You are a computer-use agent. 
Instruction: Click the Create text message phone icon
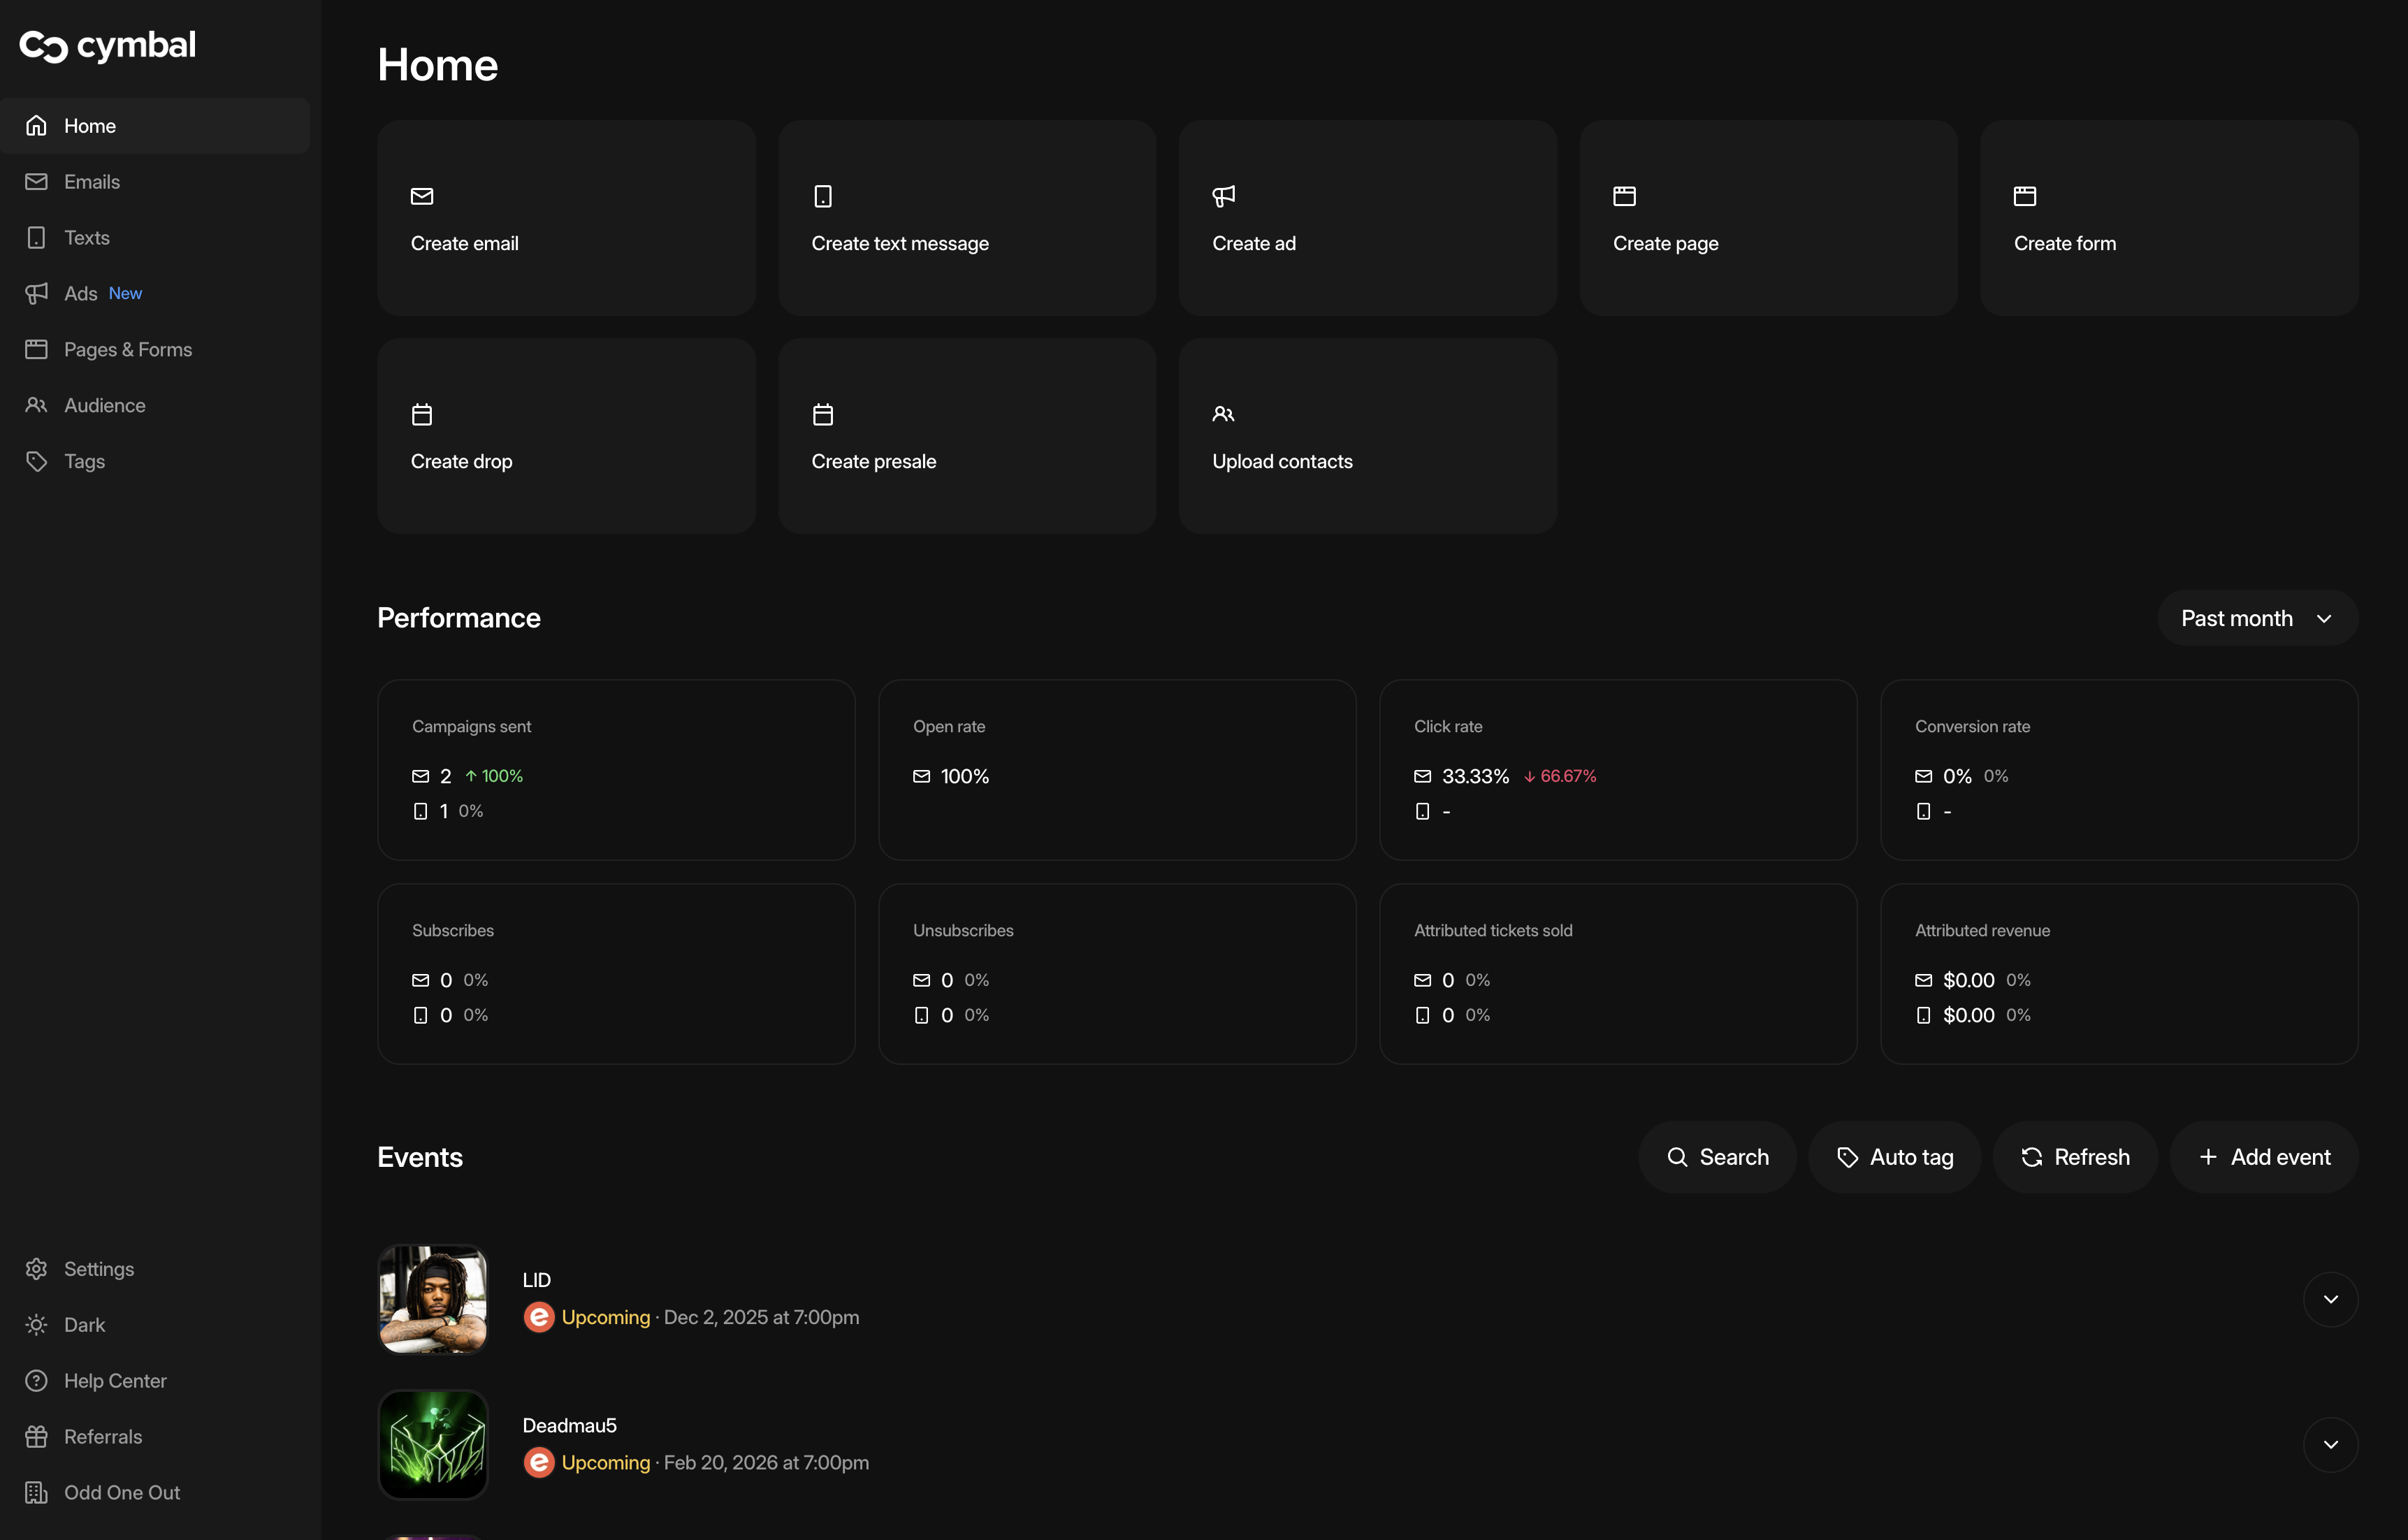pyautogui.click(x=823, y=196)
